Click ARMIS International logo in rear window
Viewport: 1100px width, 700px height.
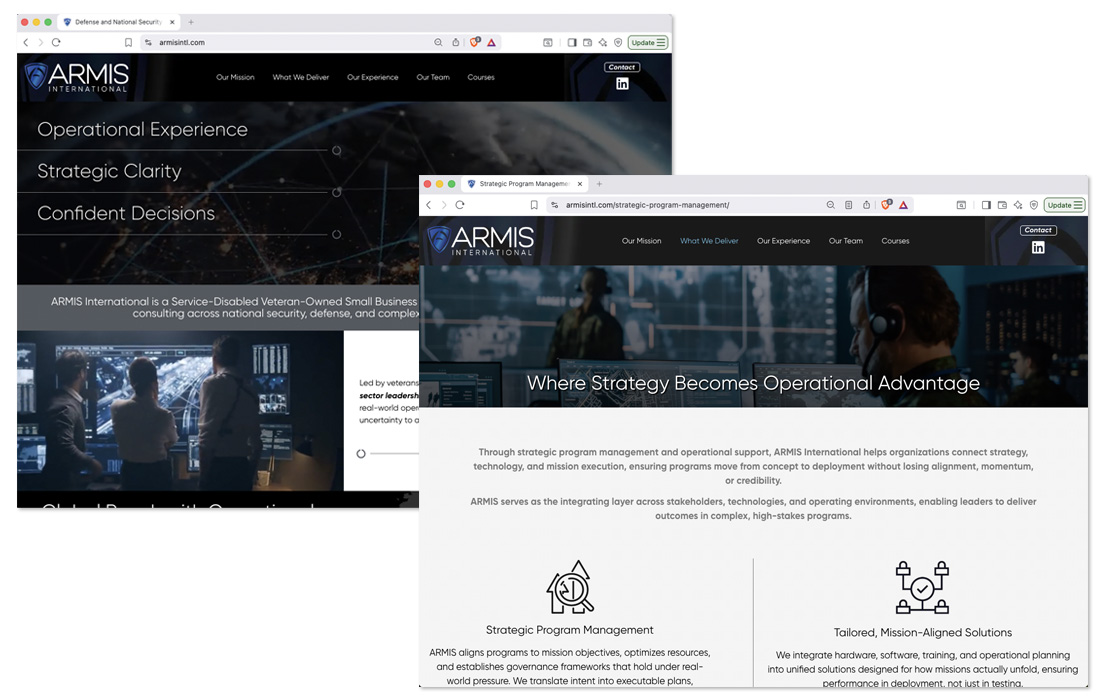click(x=76, y=77)
